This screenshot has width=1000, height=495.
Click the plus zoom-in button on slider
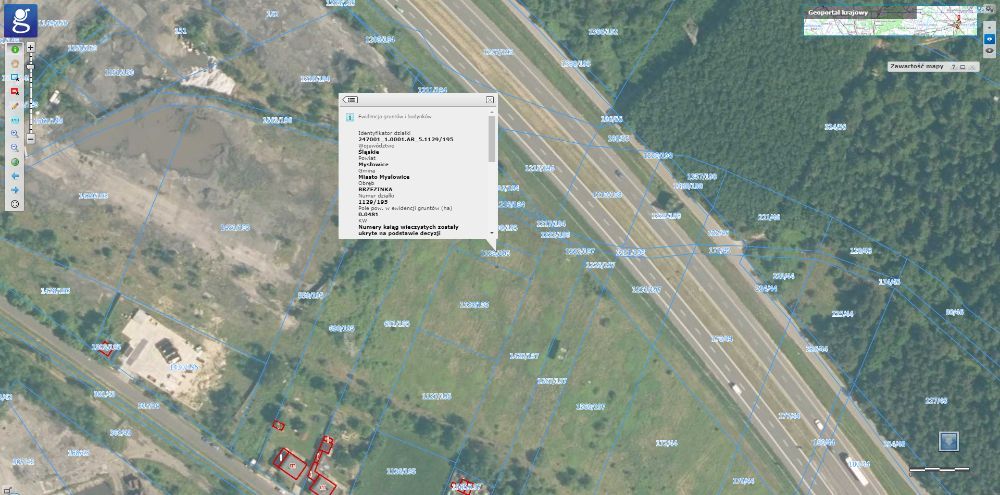click(31, 48)
